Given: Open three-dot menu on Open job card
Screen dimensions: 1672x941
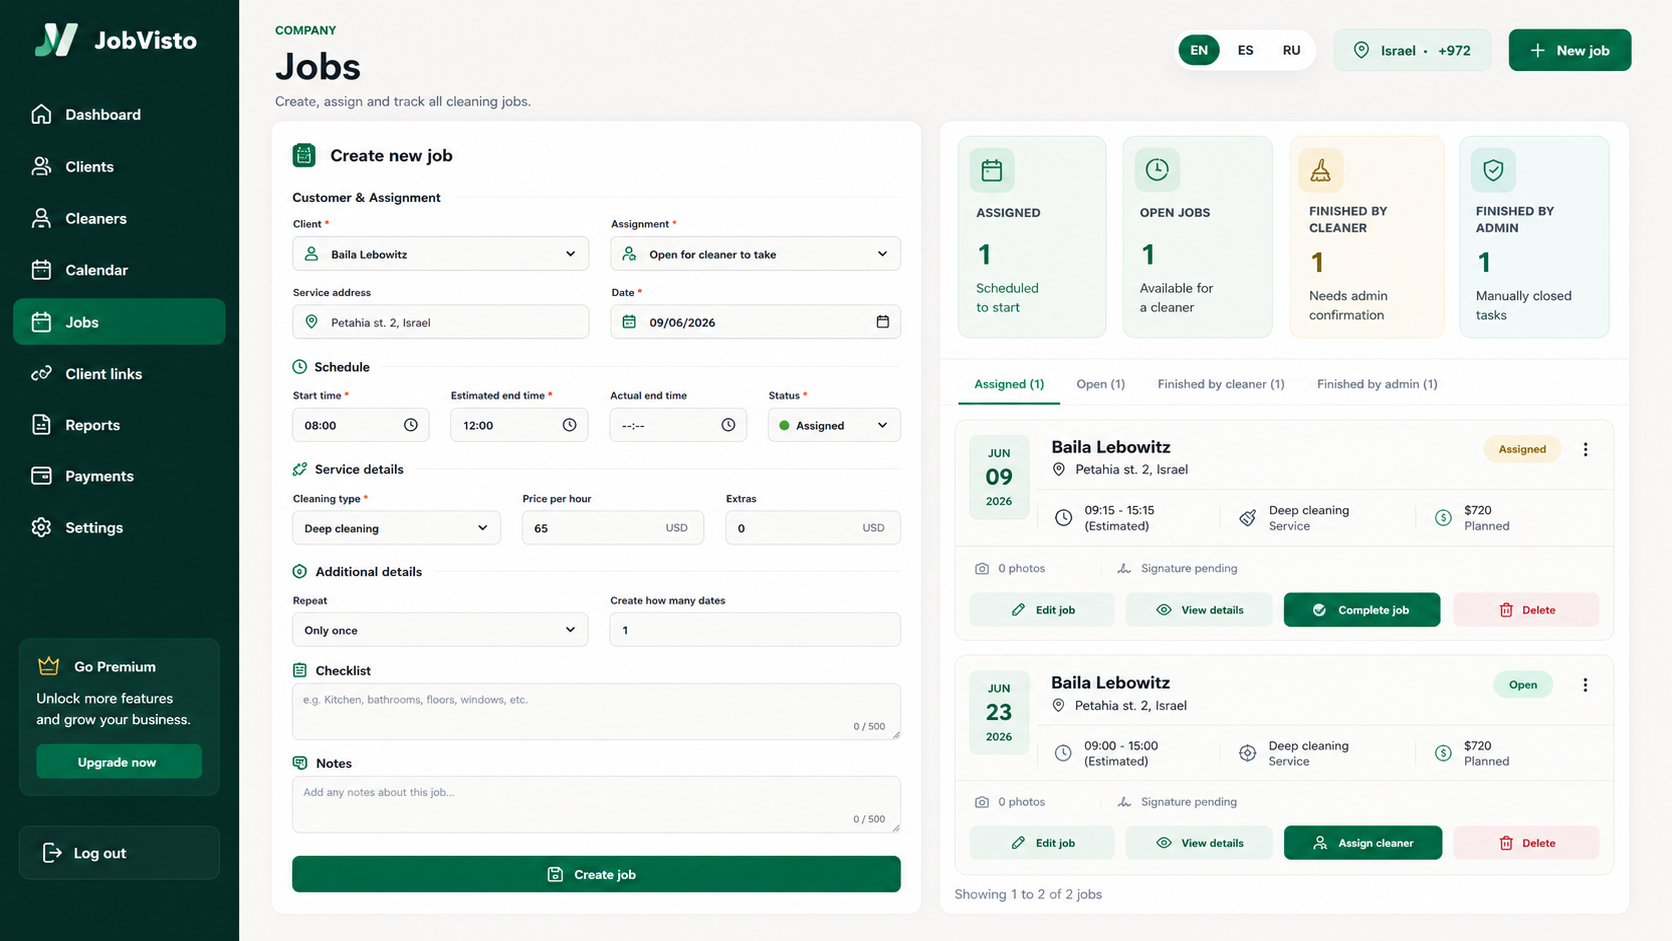Looking at the screenshot, I should [x=1585, y=685].
